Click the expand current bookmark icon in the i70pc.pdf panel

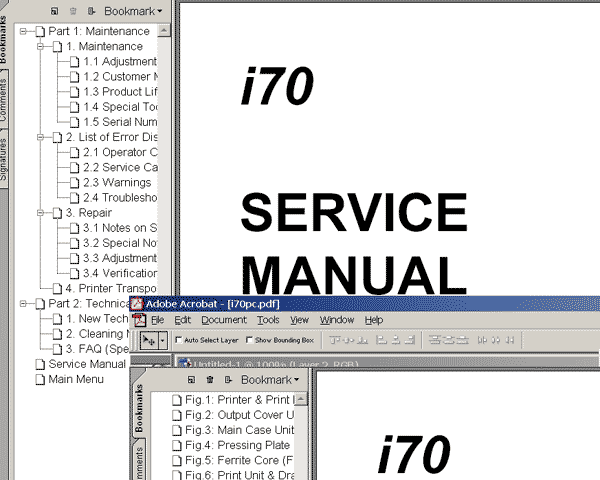click(x=228, y=380)
